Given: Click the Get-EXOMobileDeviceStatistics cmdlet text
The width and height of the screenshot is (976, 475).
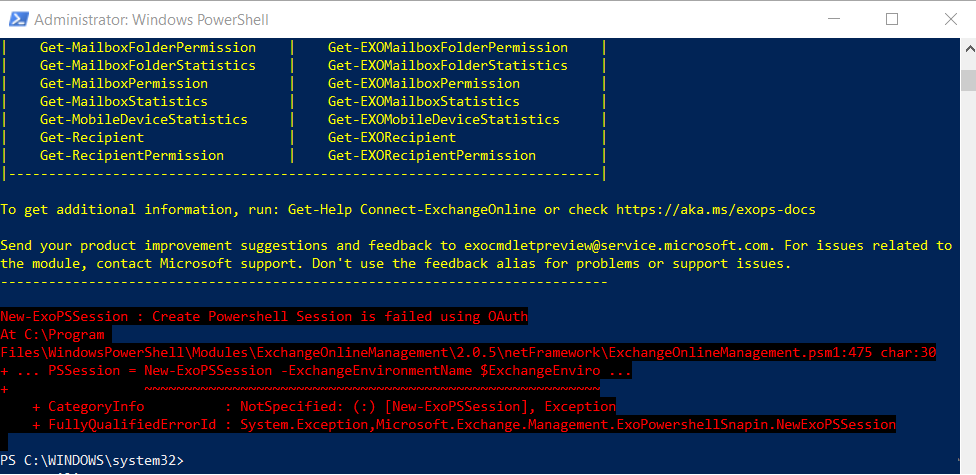Looking at the screenshot, I should (x=443, y=120).
